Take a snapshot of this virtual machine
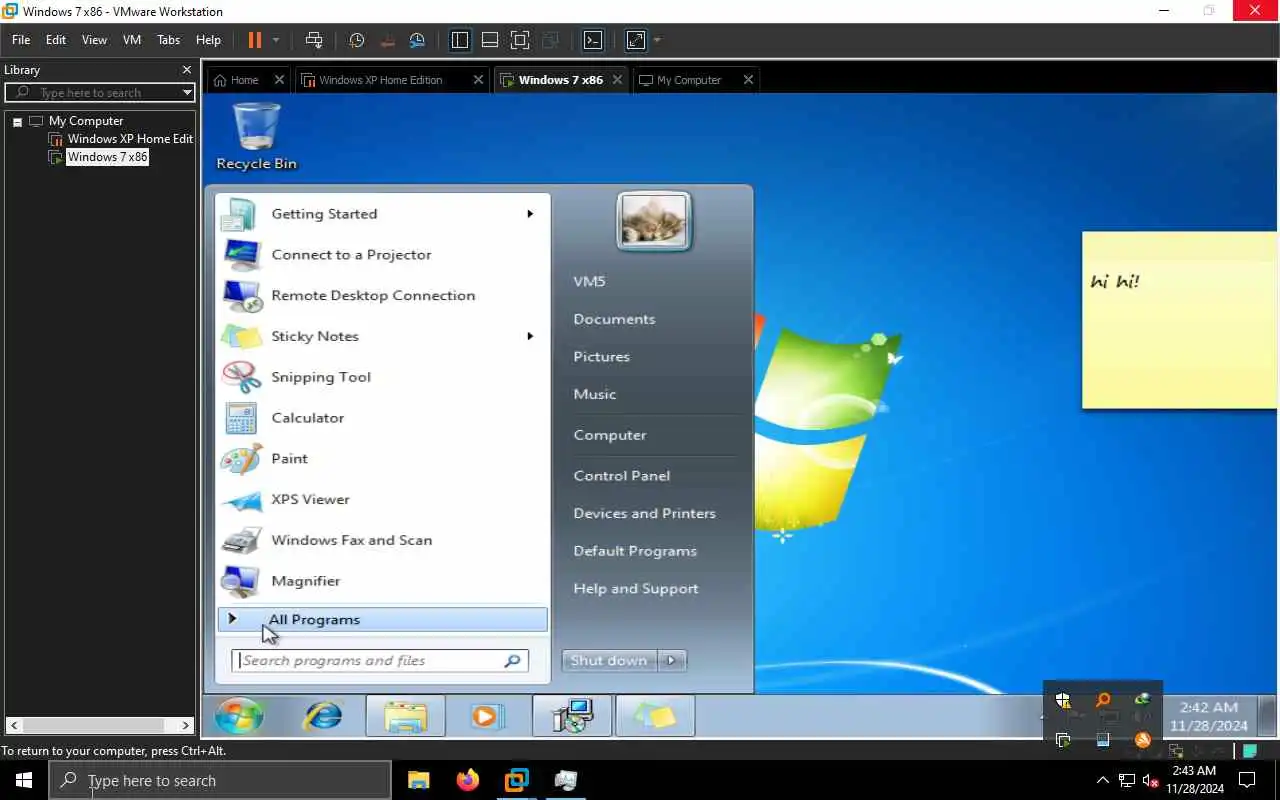1280x800 pixels. click(x=357, y=40)
